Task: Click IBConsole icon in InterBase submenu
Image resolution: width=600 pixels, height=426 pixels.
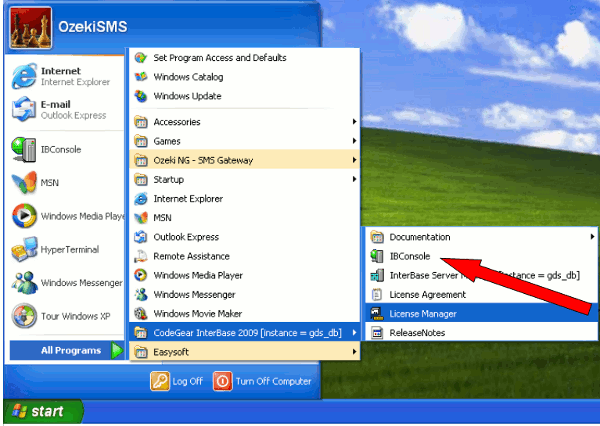Action: (x=377, y=256)
